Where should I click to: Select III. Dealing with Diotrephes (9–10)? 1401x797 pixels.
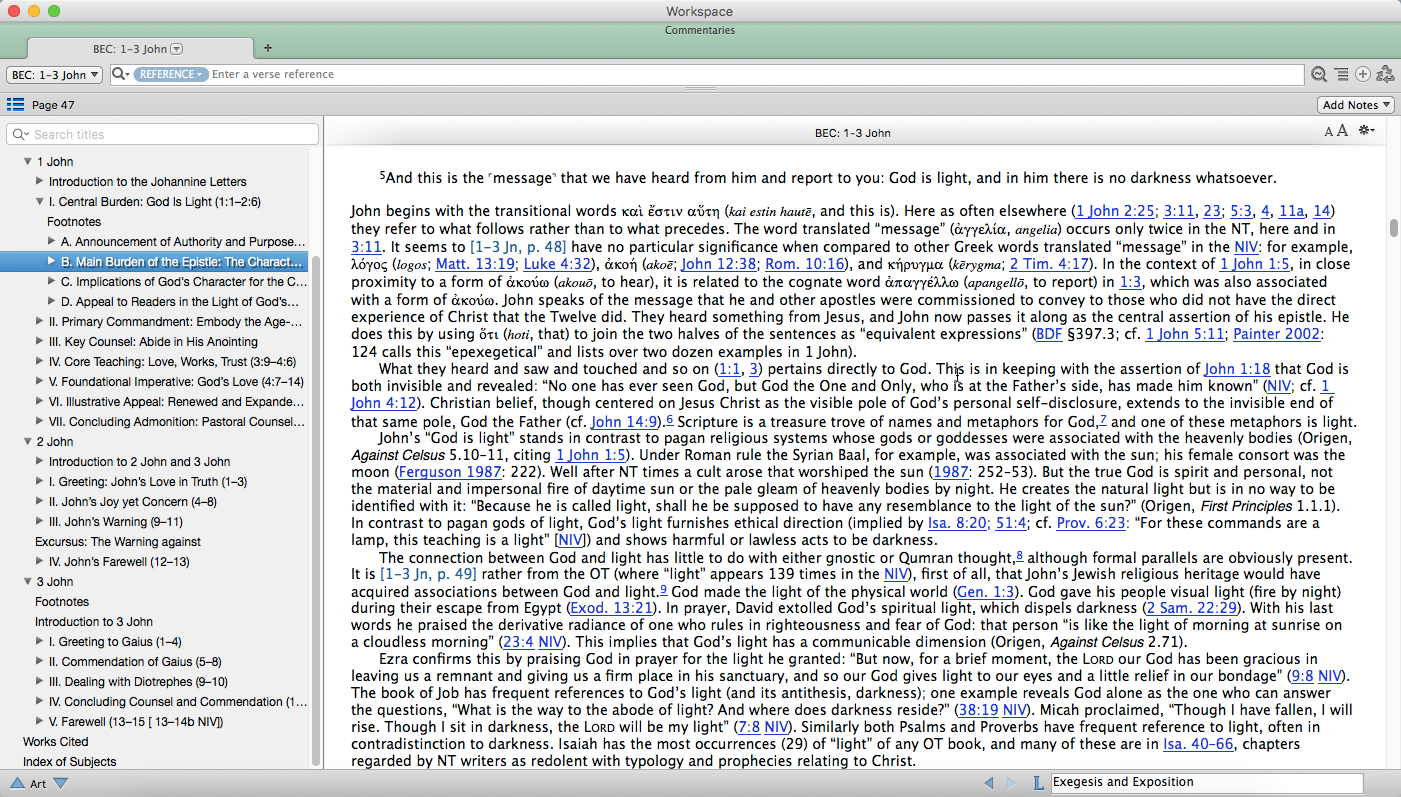pyautogui.click(x=139, y=681)
